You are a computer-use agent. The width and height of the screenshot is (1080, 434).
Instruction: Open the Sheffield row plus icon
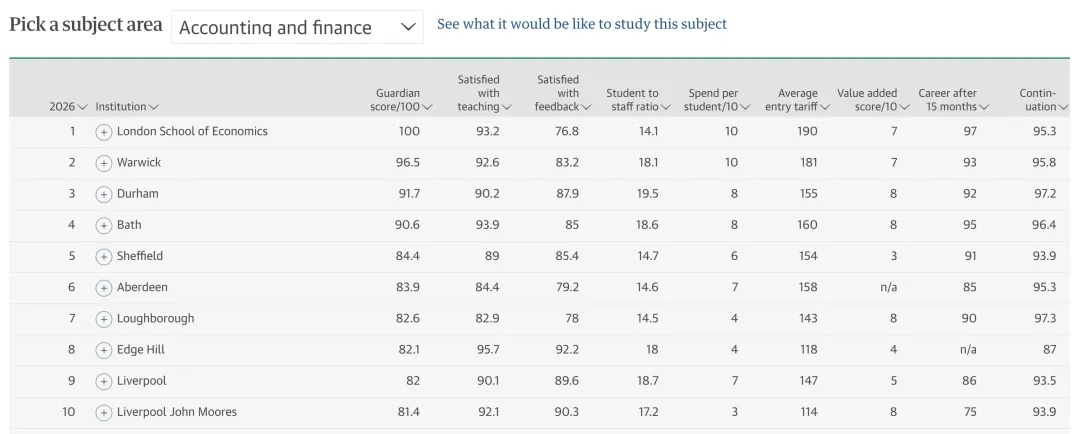tap(104, 257)
